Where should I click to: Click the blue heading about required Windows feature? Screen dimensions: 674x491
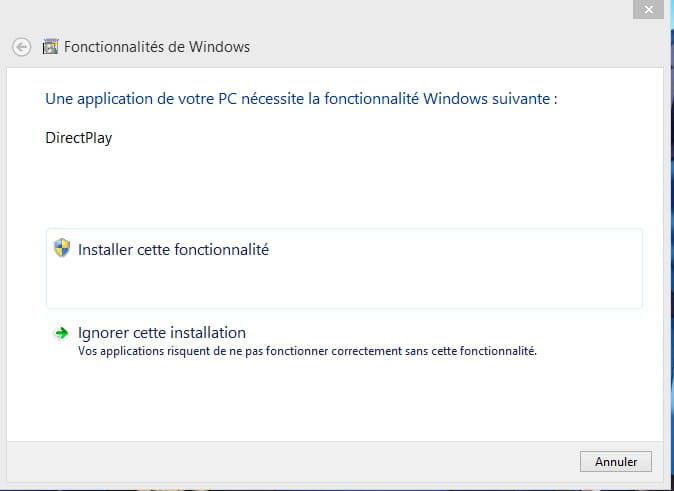[x=301, y=99]
